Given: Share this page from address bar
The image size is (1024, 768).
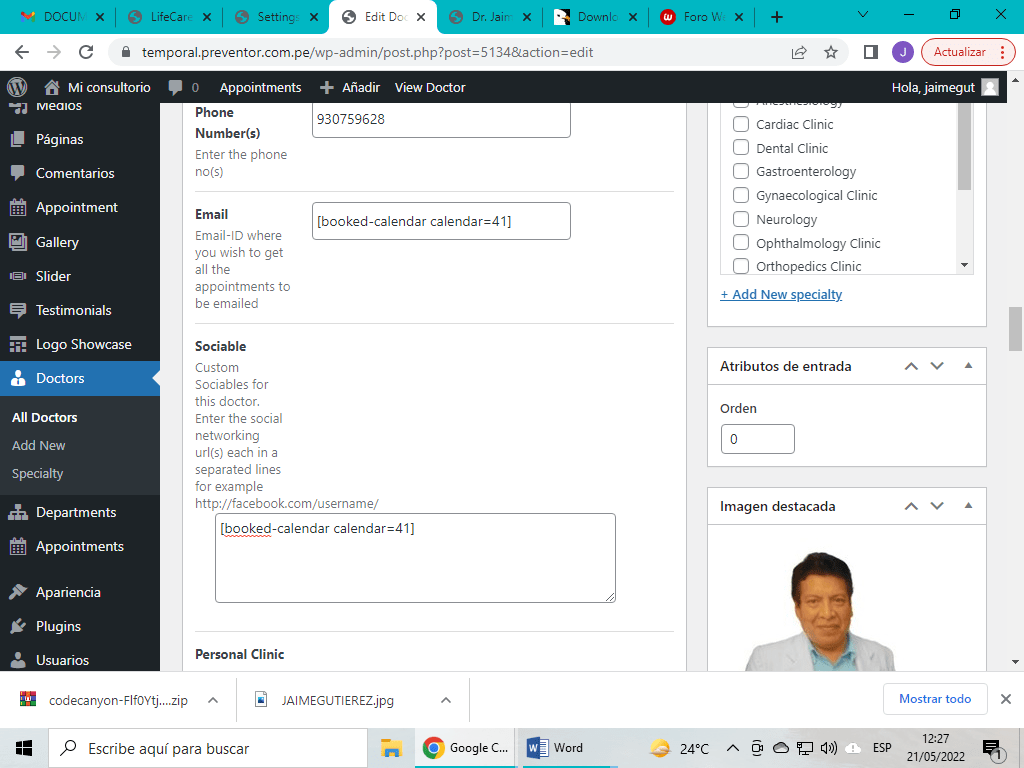Looking at the screenshot, I should click(x=799, y=52).
